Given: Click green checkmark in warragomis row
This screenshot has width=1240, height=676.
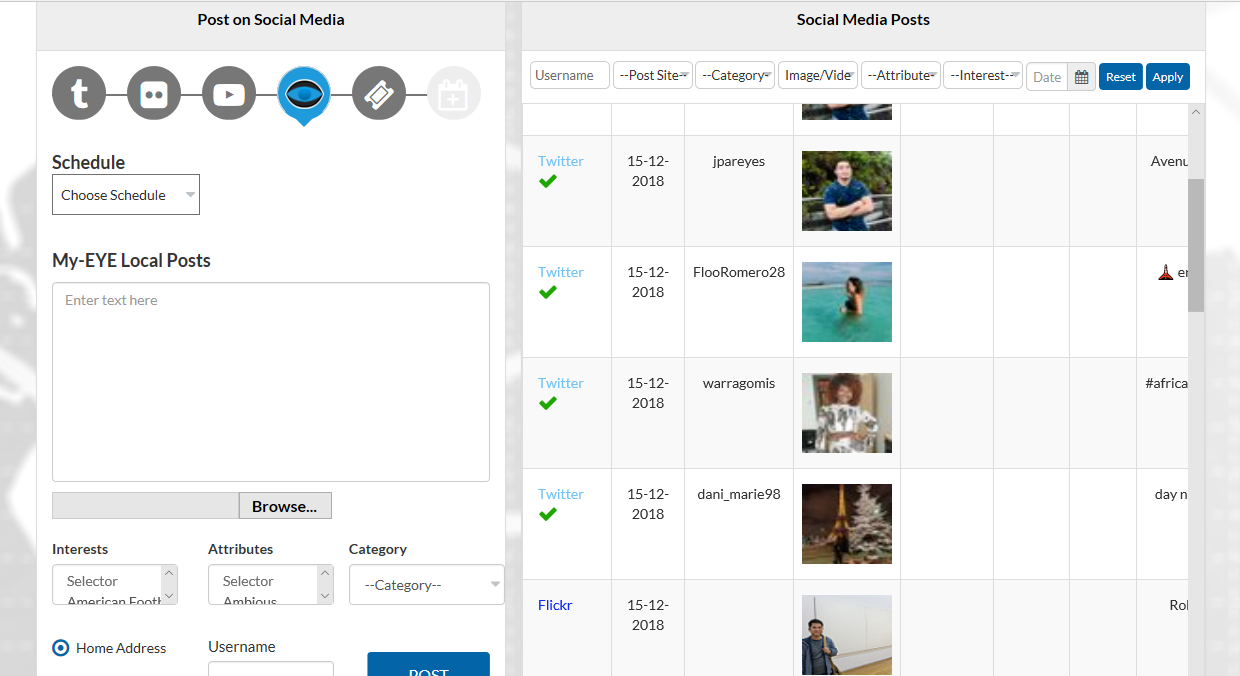Looking at the screenshot, I should tap(548, 404).
